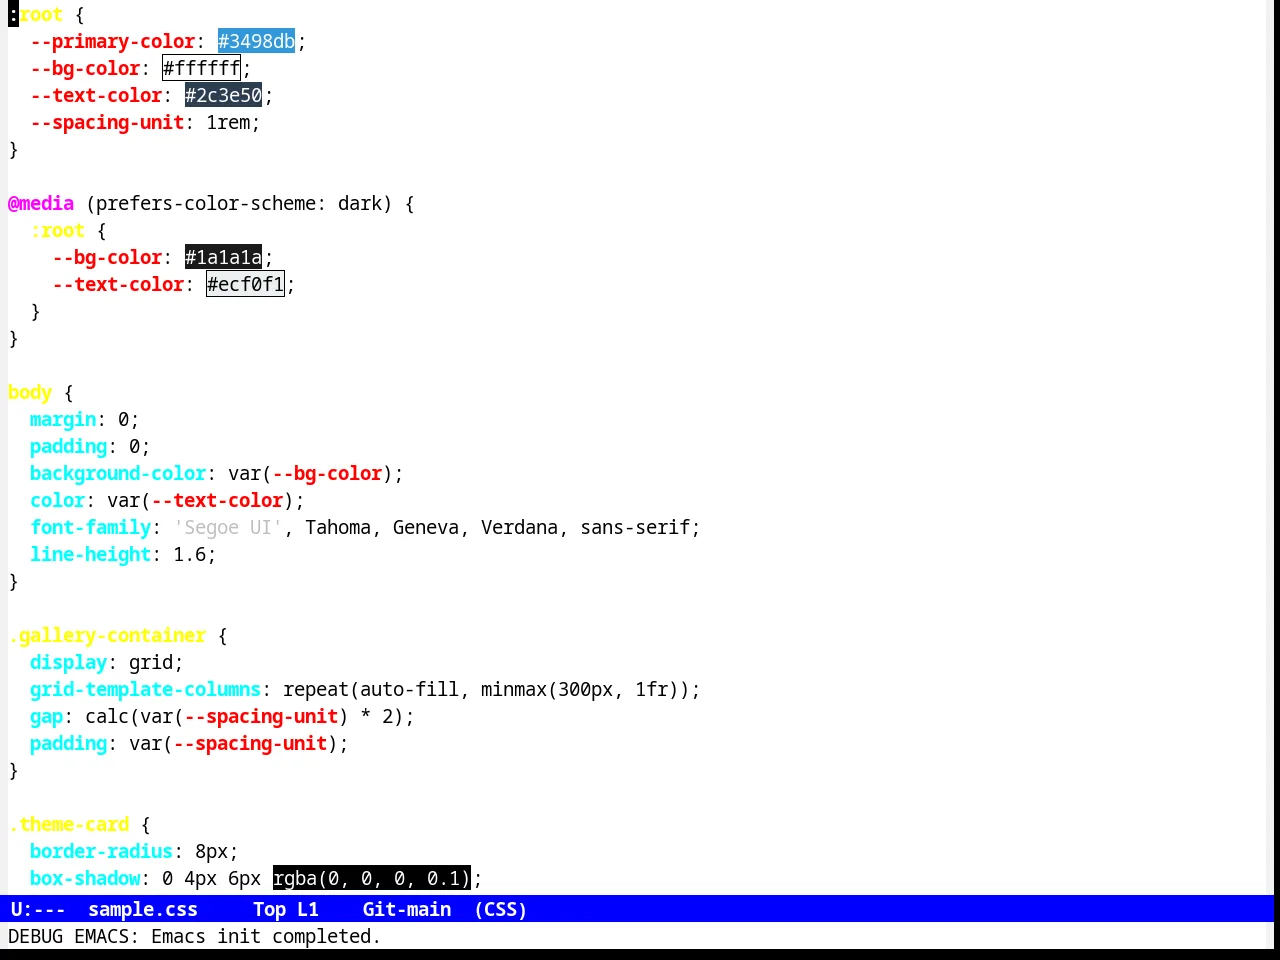
Task: Click the 1.6 line-height value
Action: (x=190, y=554)
